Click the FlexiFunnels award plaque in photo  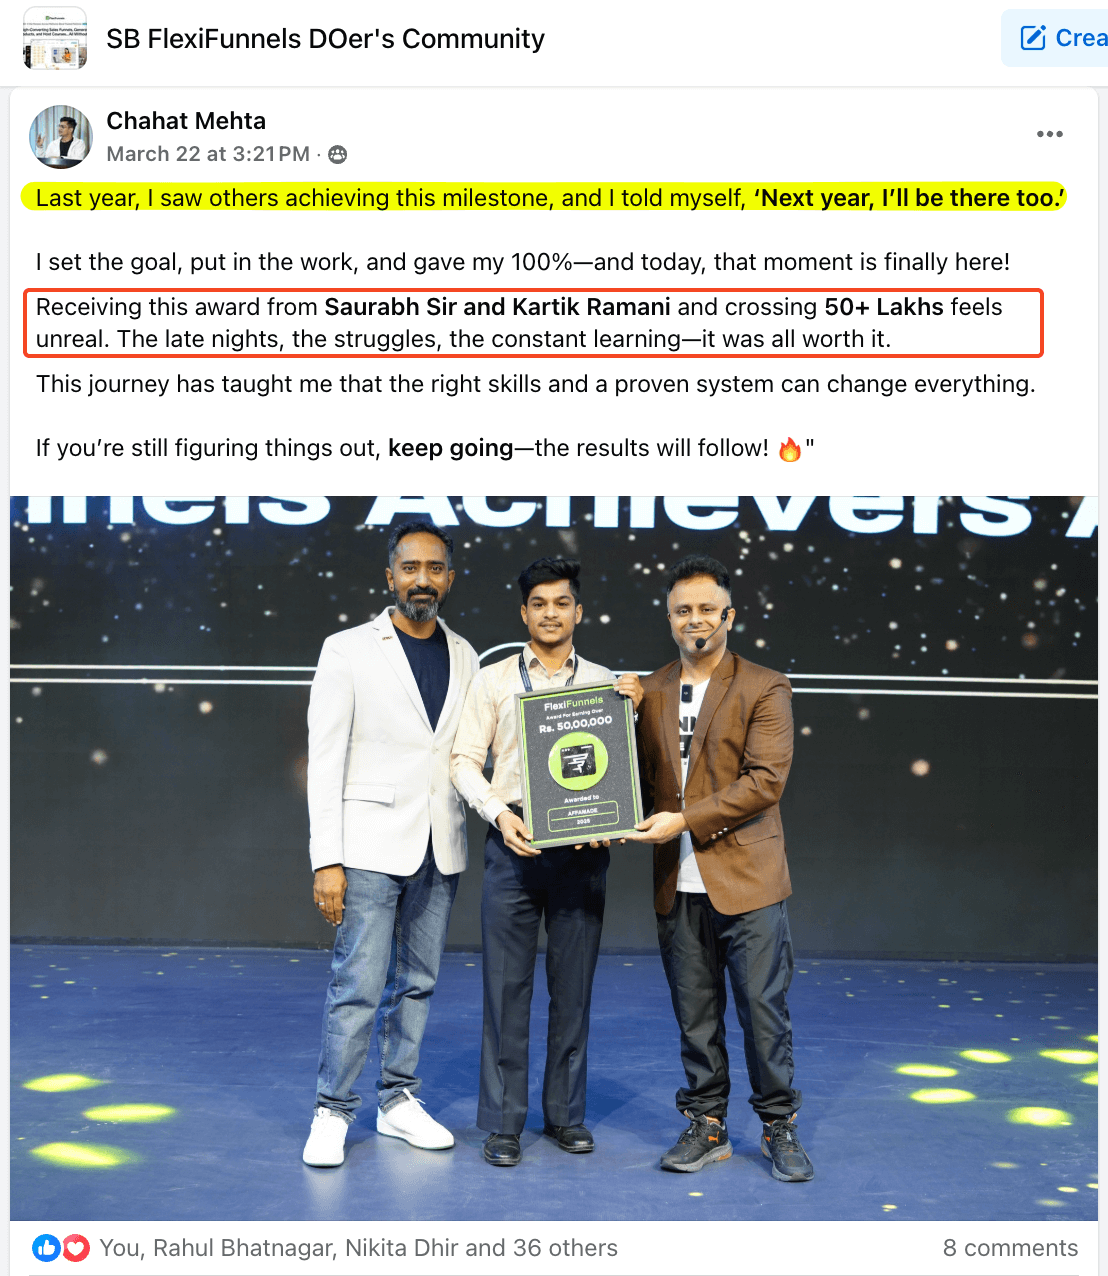(580, 765)
